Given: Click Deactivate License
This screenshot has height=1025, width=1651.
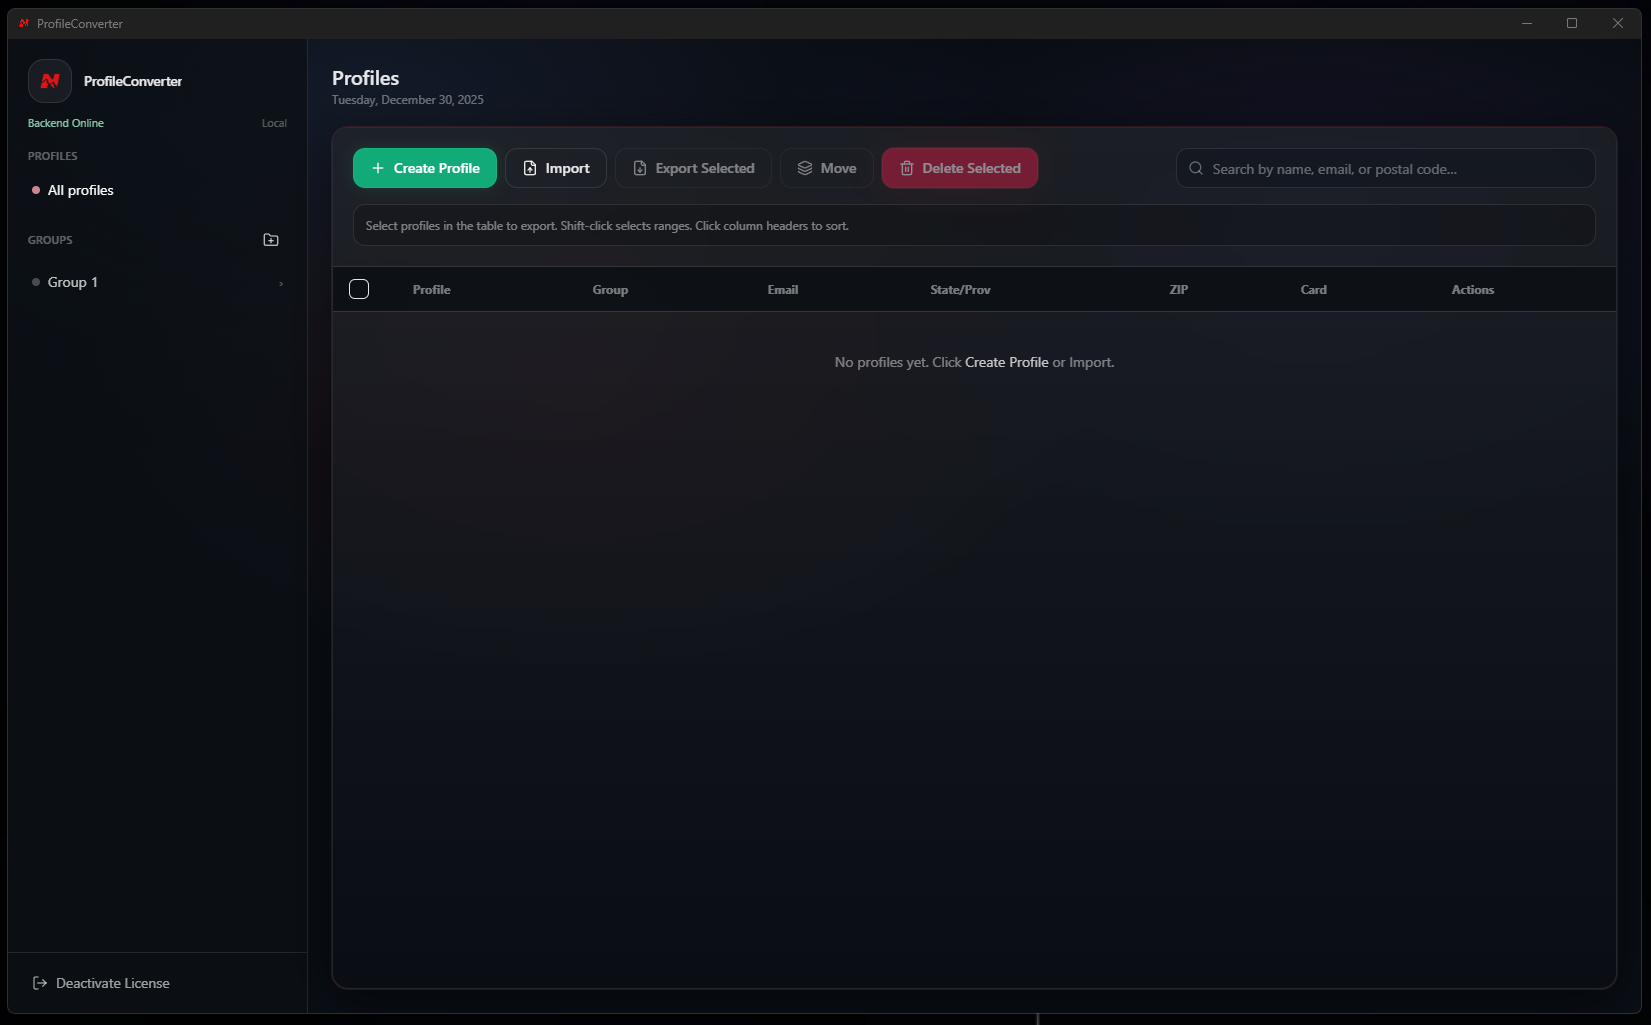Looking at the screenshot, I should tap(111, 983).
